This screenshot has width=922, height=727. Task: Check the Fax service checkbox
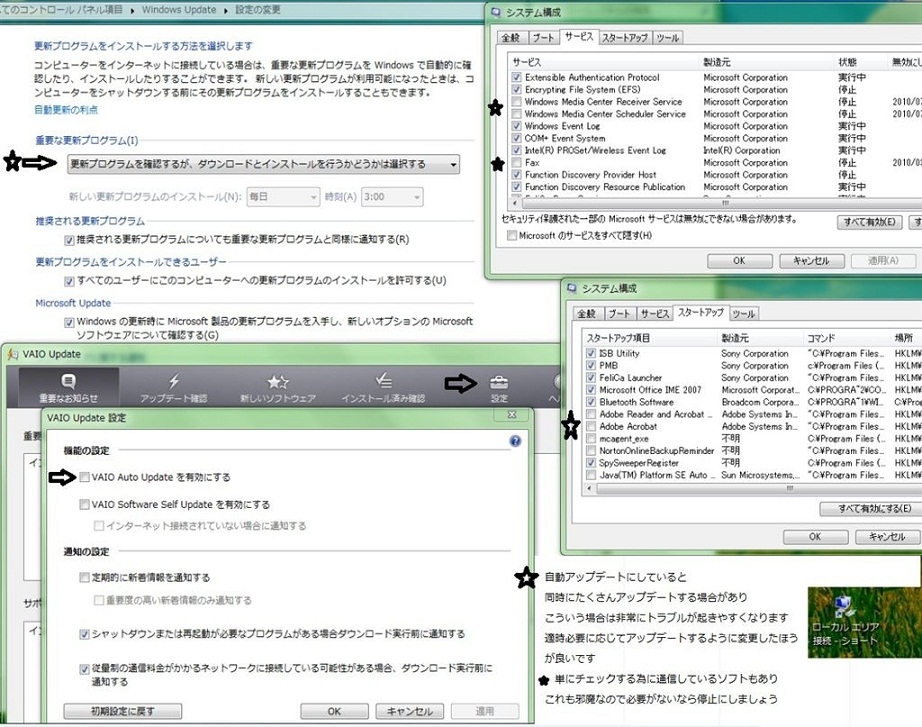click(x=516, y=163)
